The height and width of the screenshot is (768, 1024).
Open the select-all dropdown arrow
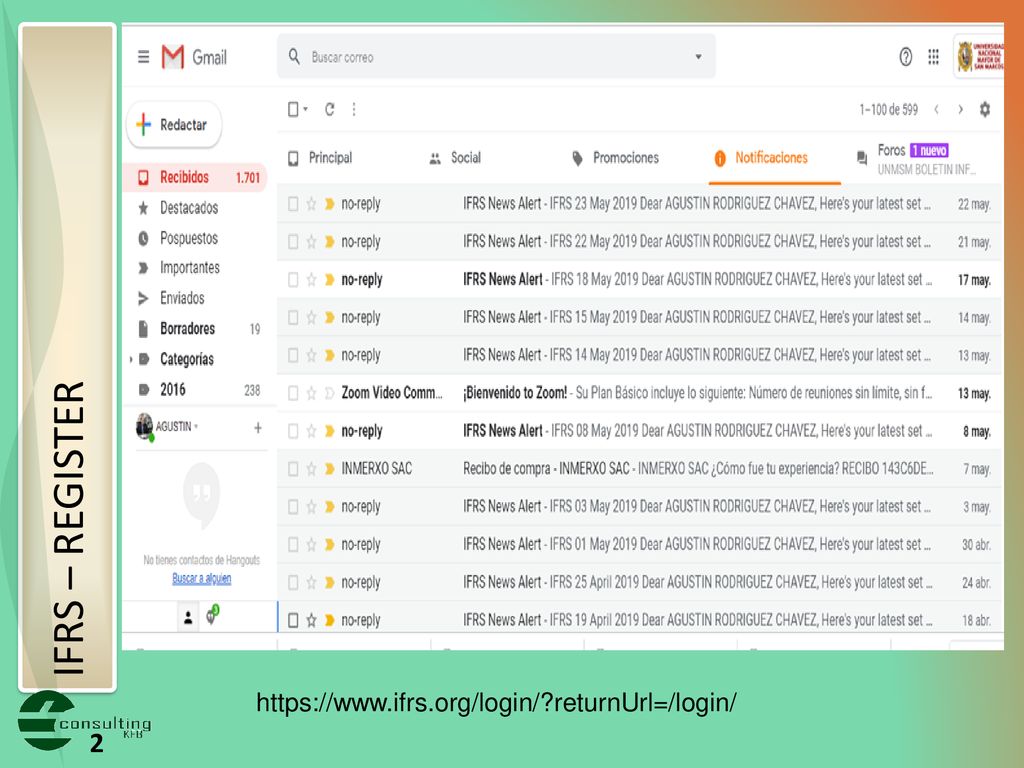(305, 110)
